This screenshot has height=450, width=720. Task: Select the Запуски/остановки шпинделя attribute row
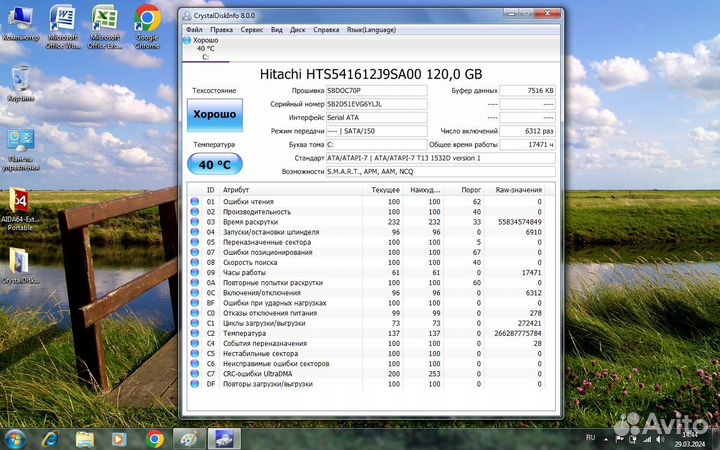(366, 232)
